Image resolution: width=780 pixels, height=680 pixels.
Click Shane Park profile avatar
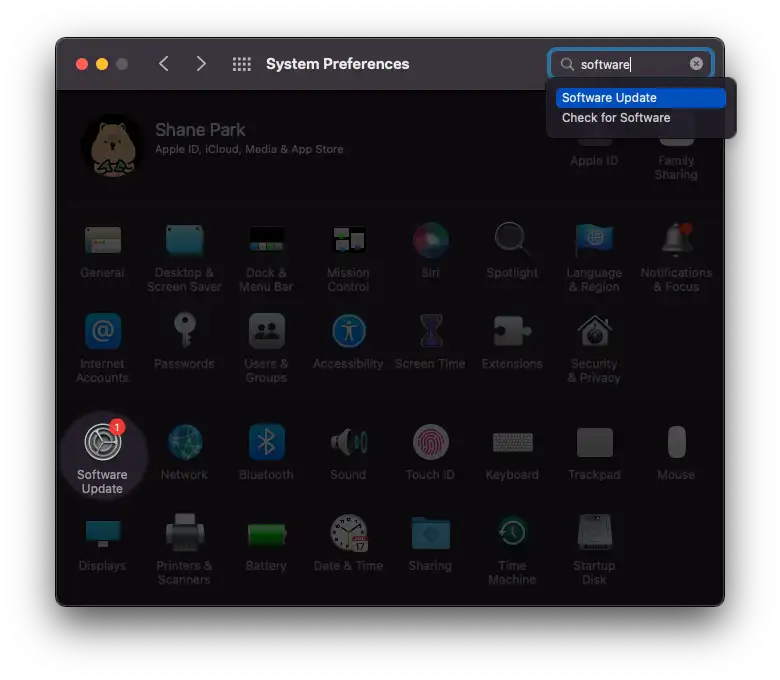pos(112,146)
